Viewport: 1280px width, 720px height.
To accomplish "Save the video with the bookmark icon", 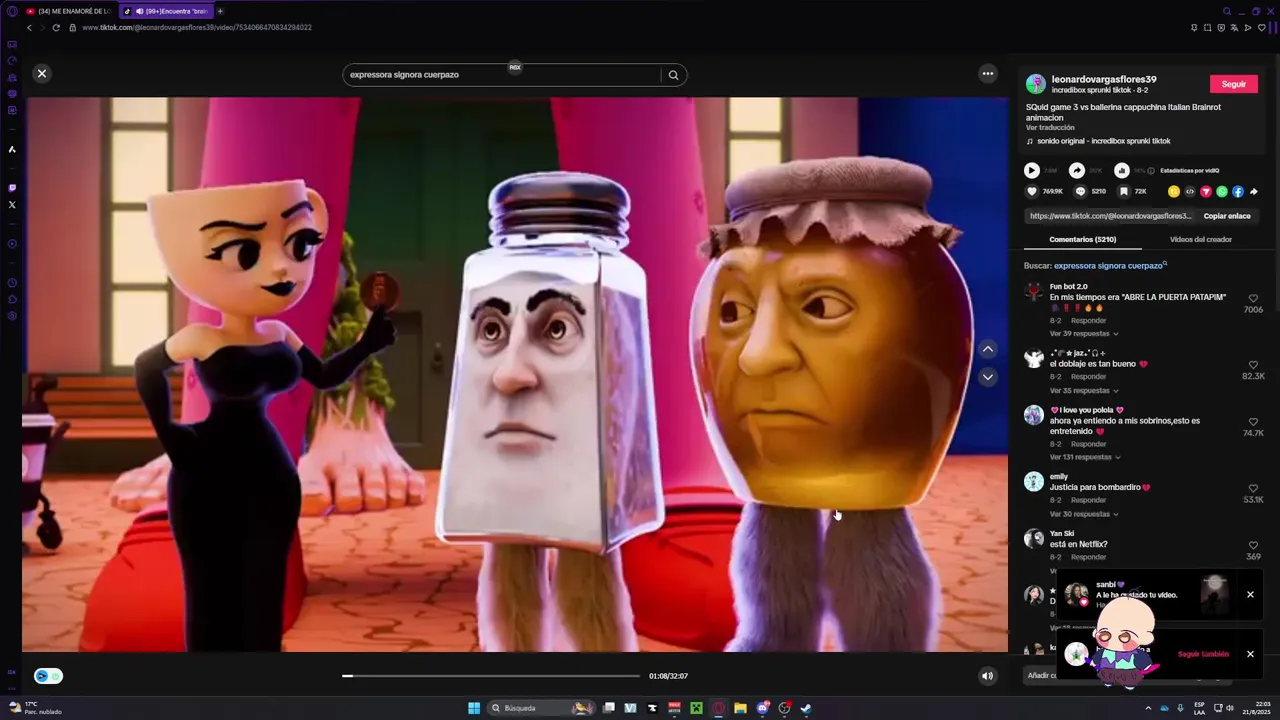I will click(1124, 191).
